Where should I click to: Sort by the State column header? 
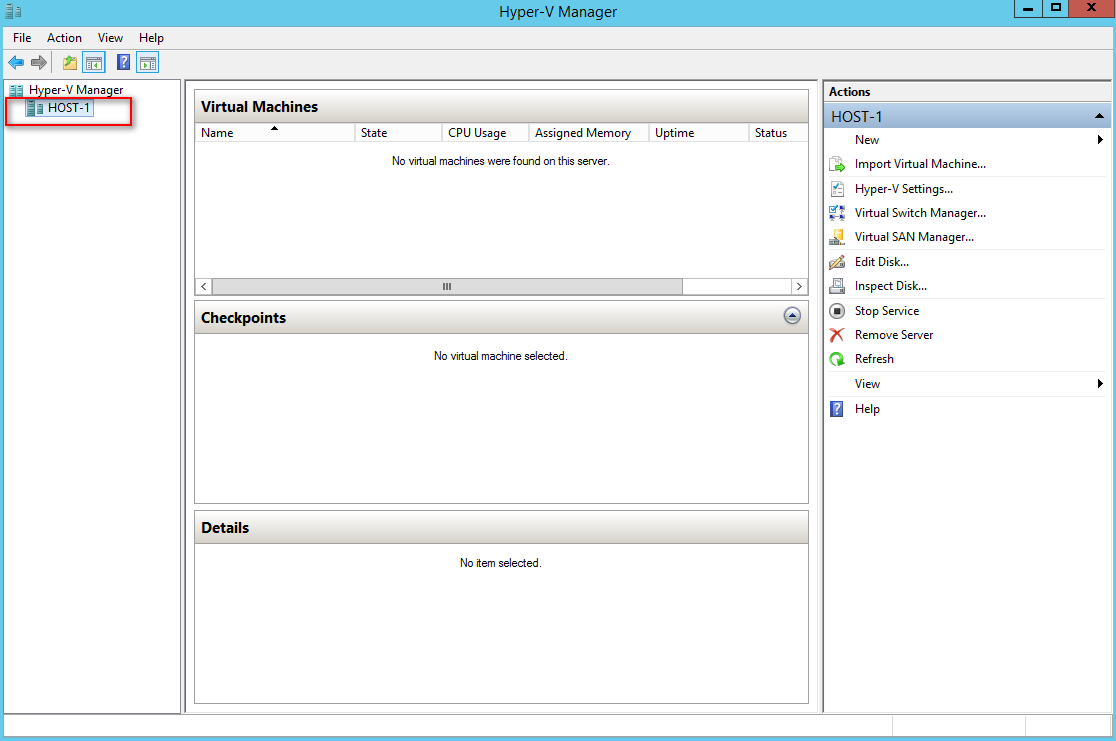coord(398,132)
